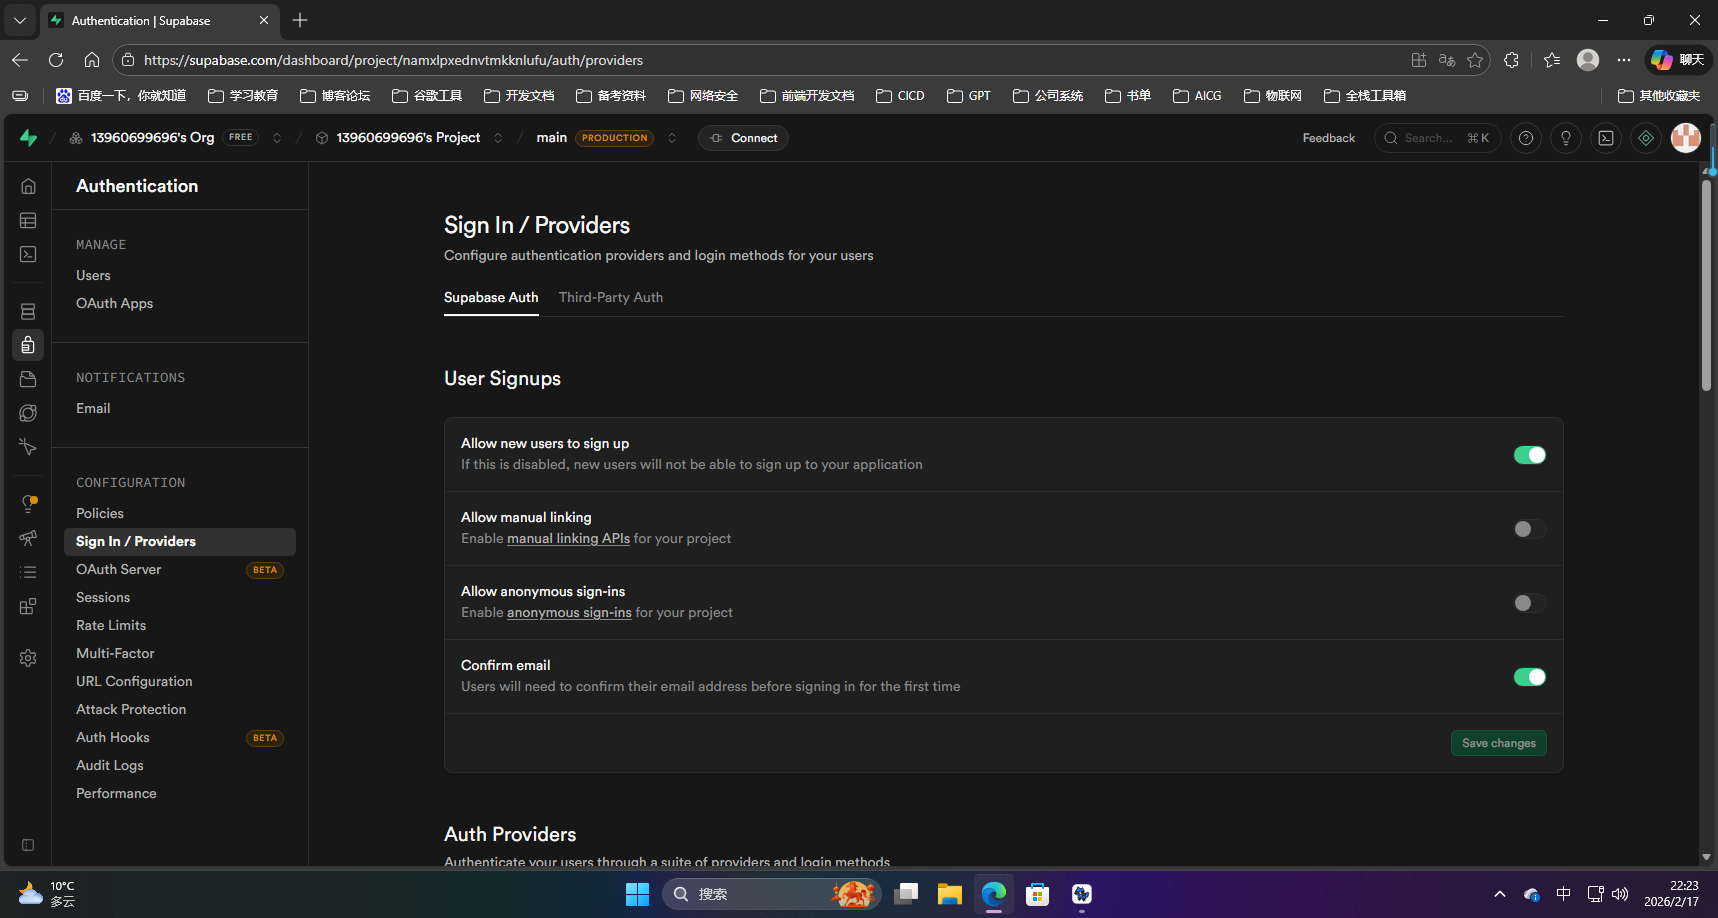
Task: Open the SQL Editor sidebar icon
Action: tap(28, 254)
